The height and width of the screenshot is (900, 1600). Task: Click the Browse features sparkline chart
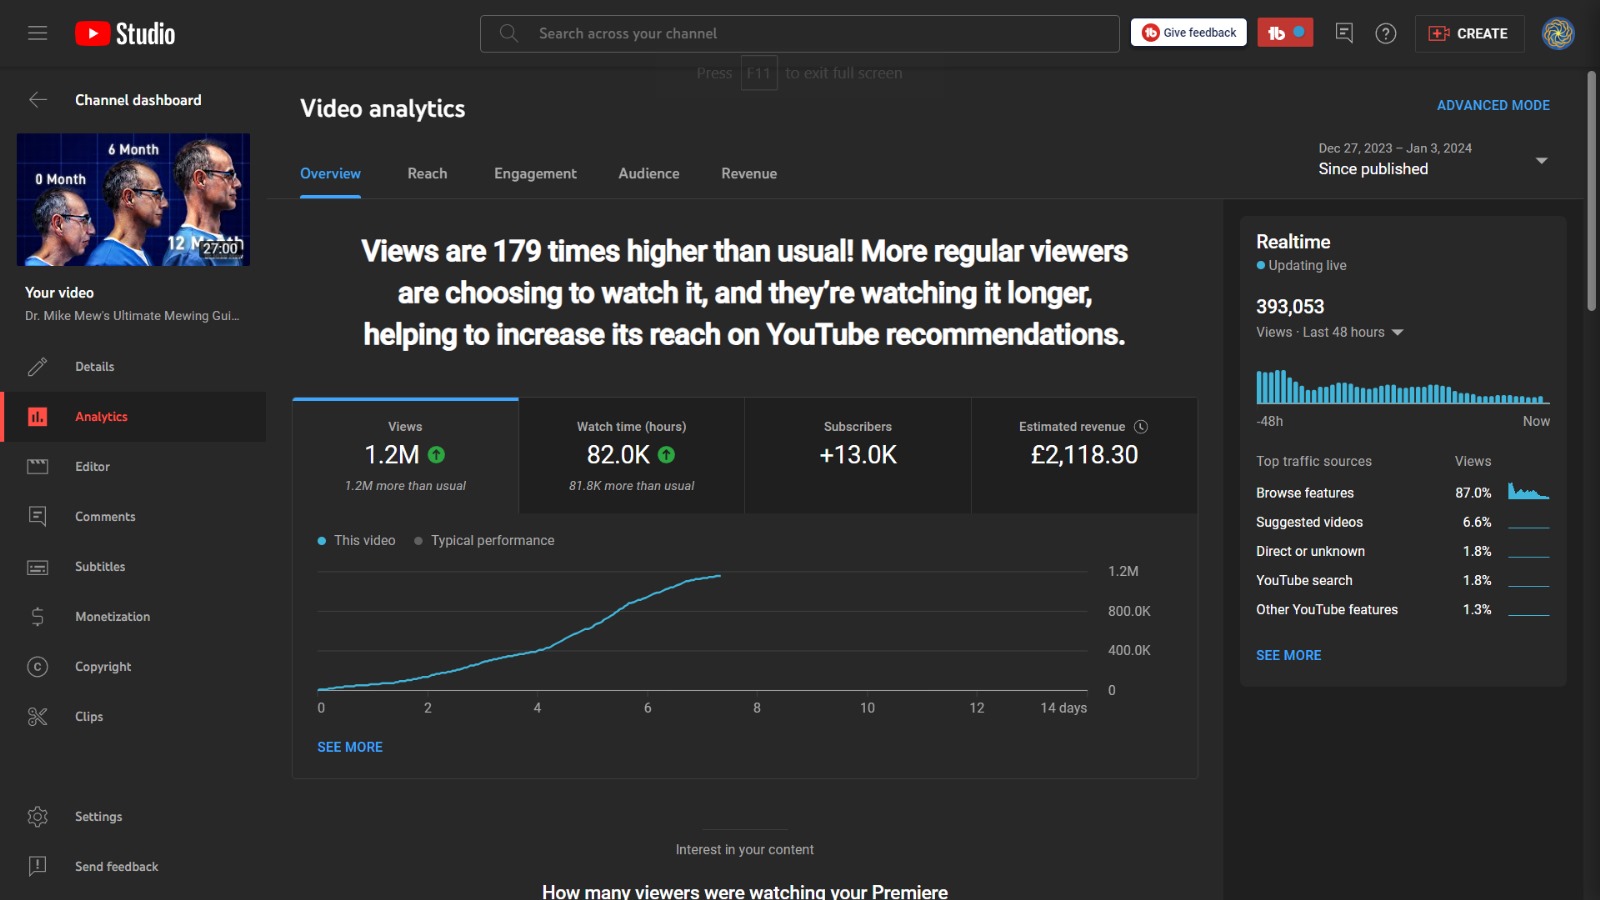pos(1529,491)
